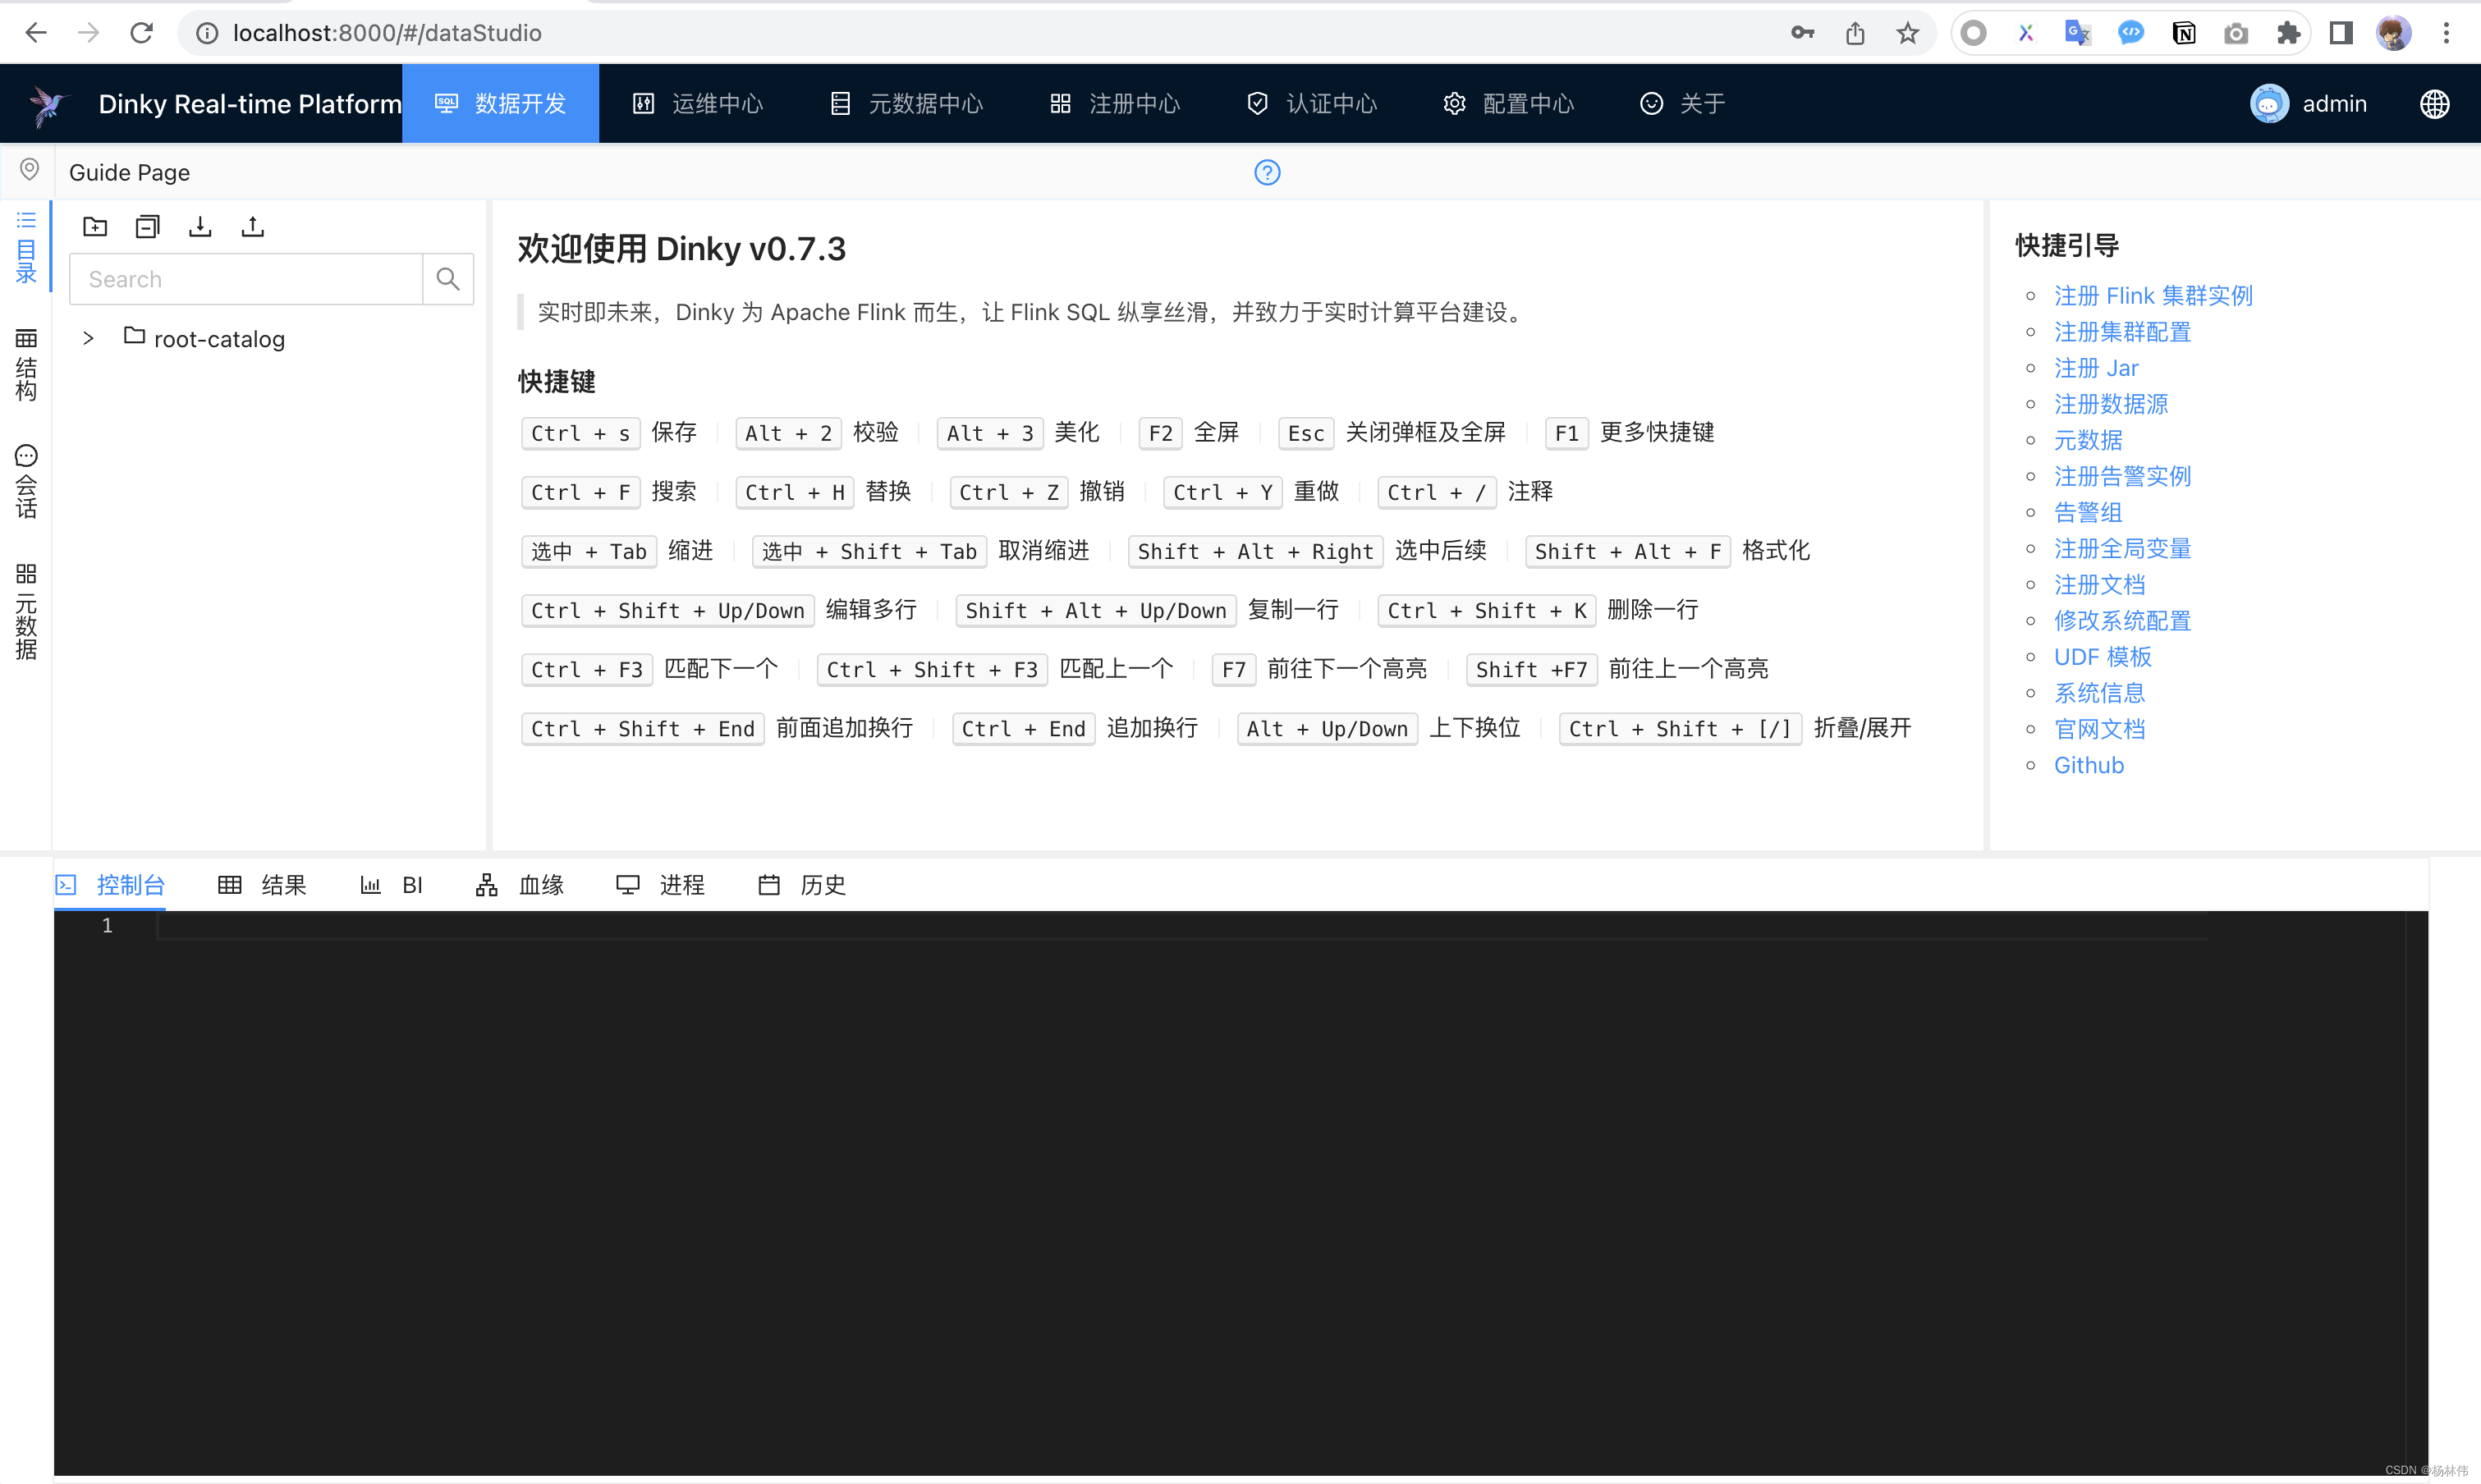Click the create new folder icon
The height and width of the screenshot is (1484, 2481).
95,227
